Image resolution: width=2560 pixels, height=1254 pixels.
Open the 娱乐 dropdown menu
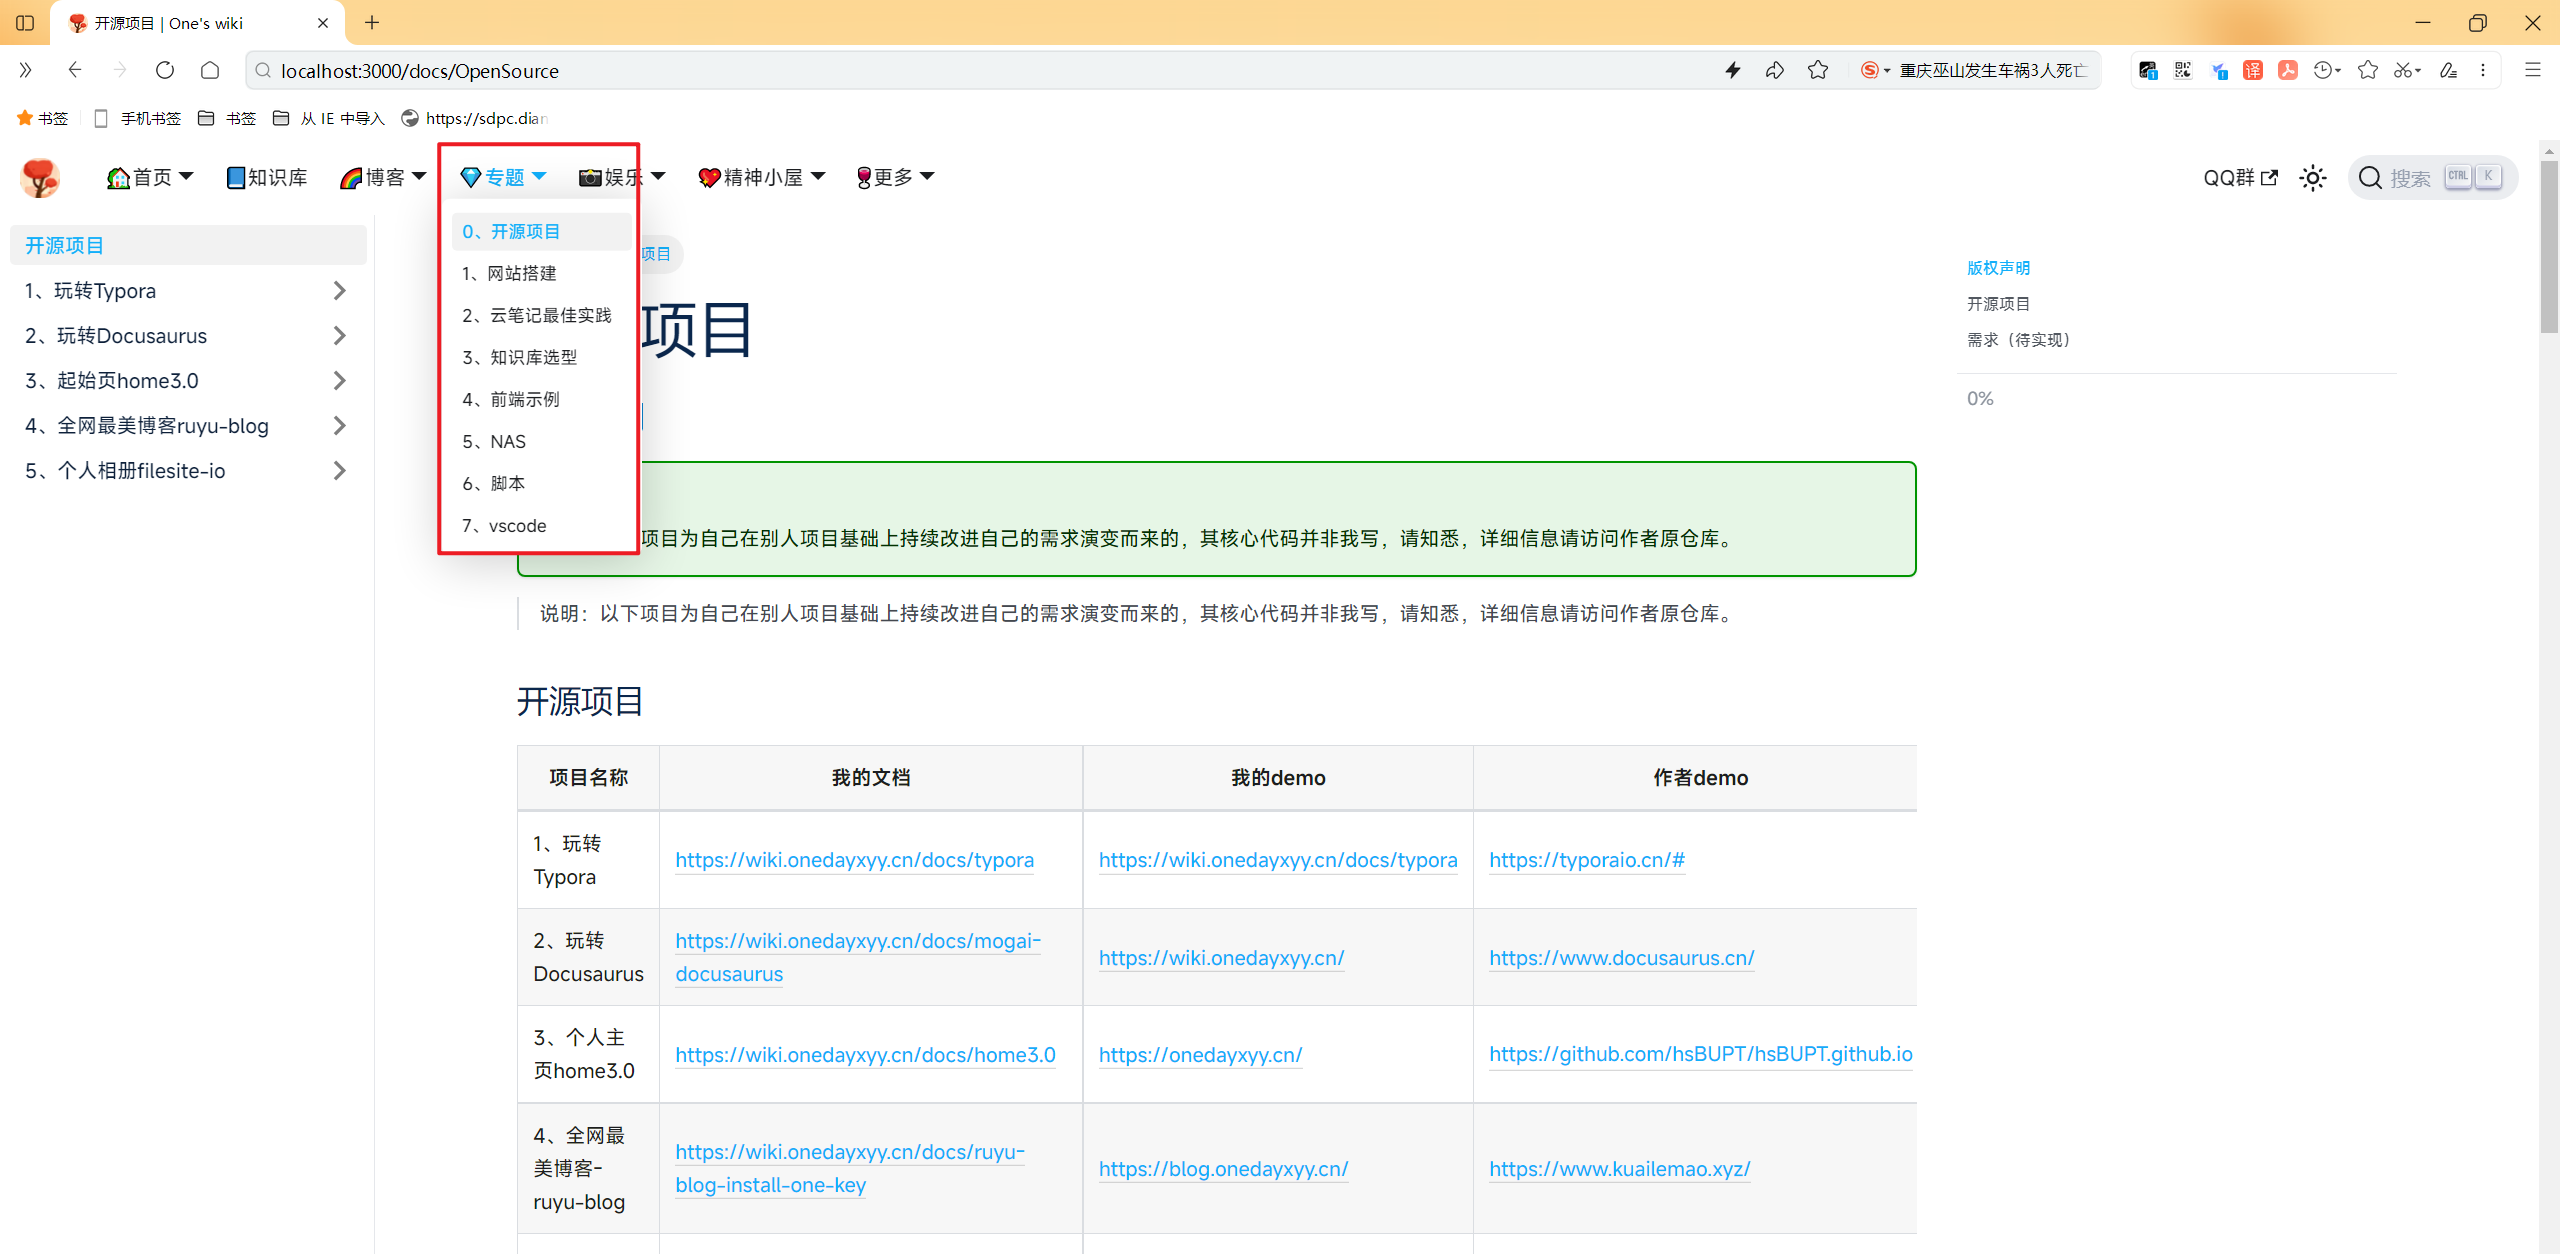[622, 177]
